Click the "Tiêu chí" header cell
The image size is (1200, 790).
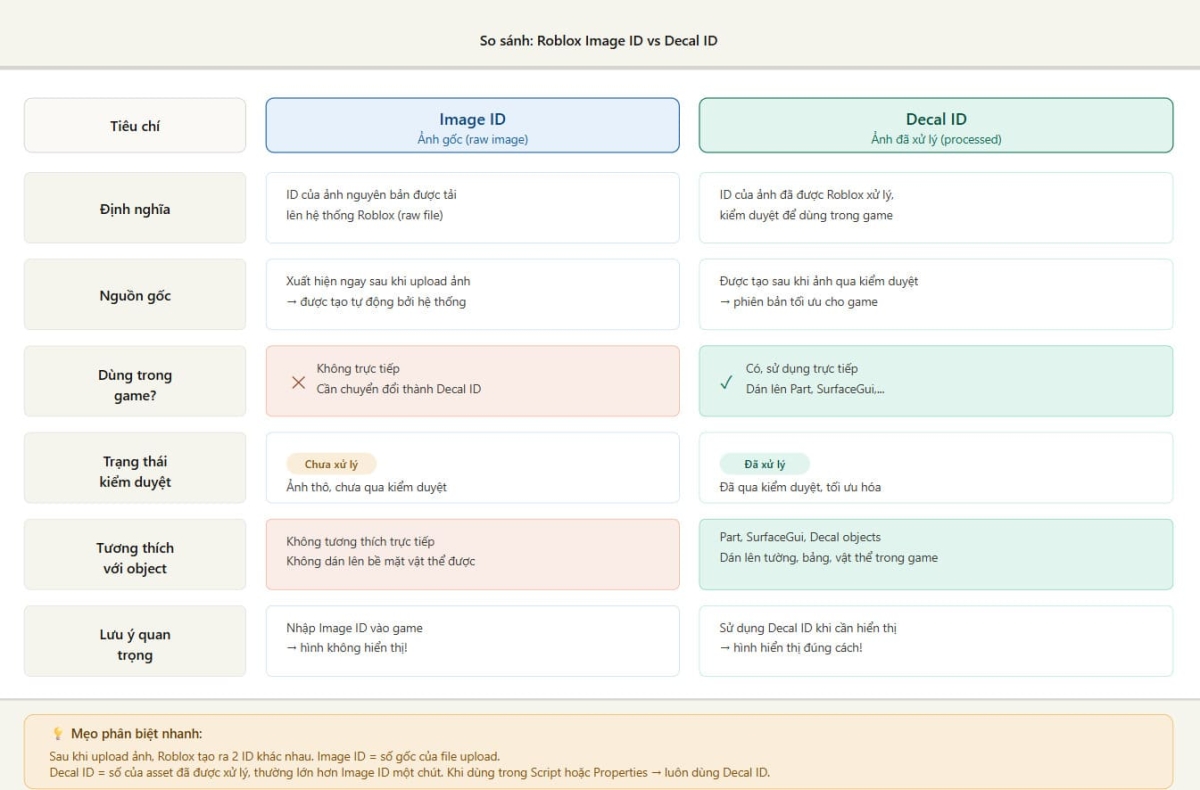(135, 126)
